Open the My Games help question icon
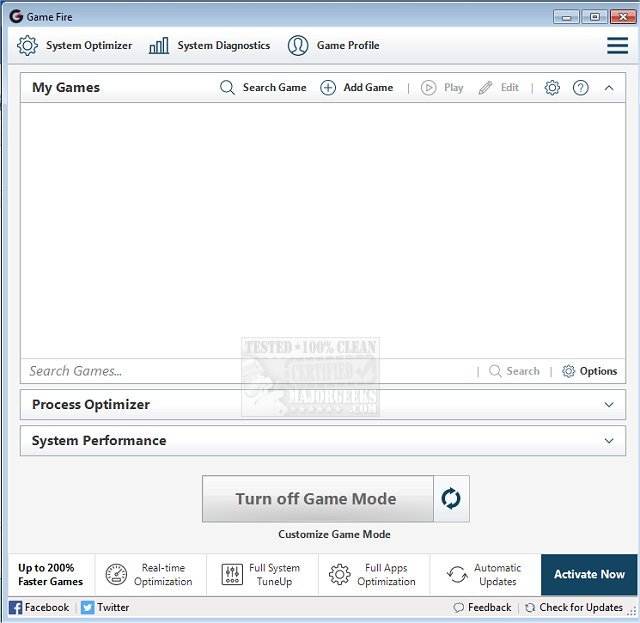Screen dimensions: 640x623 580,88
